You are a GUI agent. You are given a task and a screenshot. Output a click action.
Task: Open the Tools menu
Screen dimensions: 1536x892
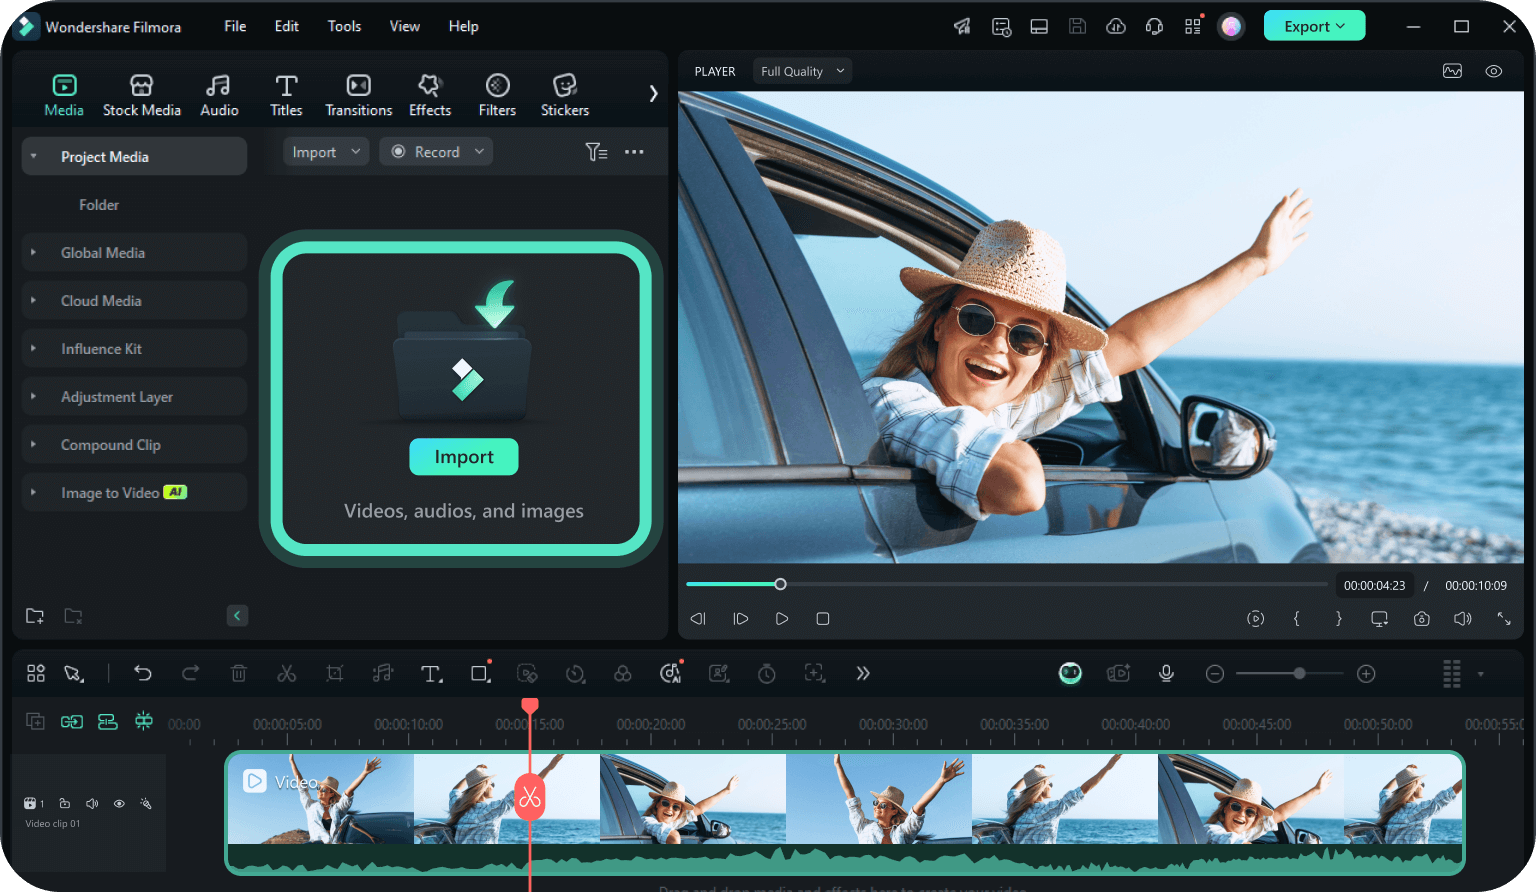coord(344,26)
